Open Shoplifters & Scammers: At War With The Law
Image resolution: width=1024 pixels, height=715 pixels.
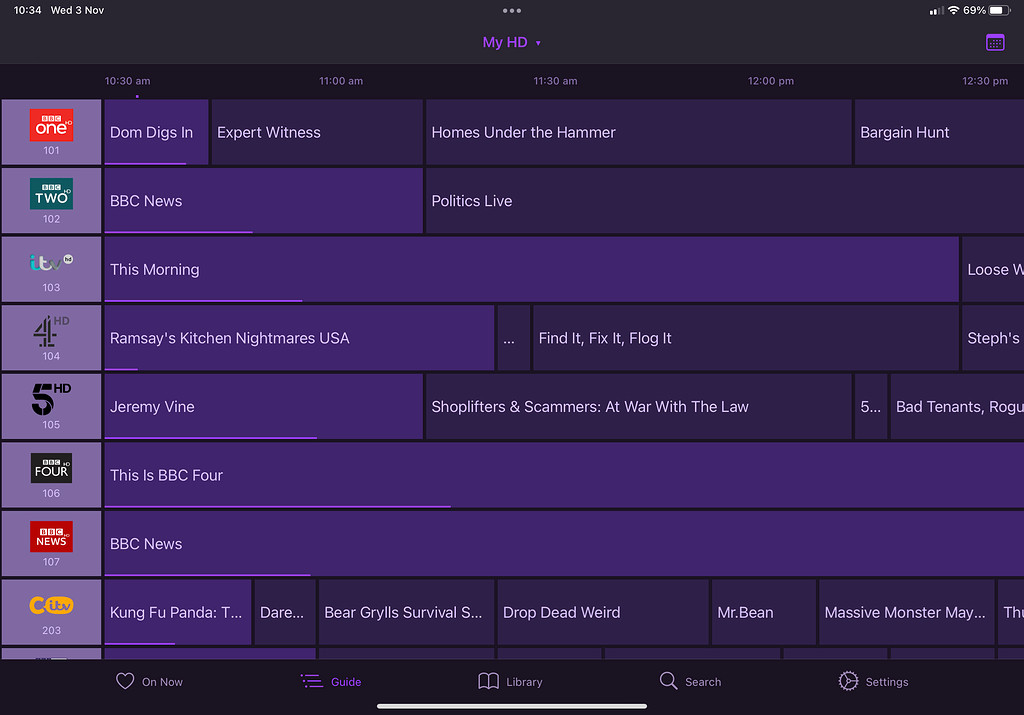[x=639, y=406]
